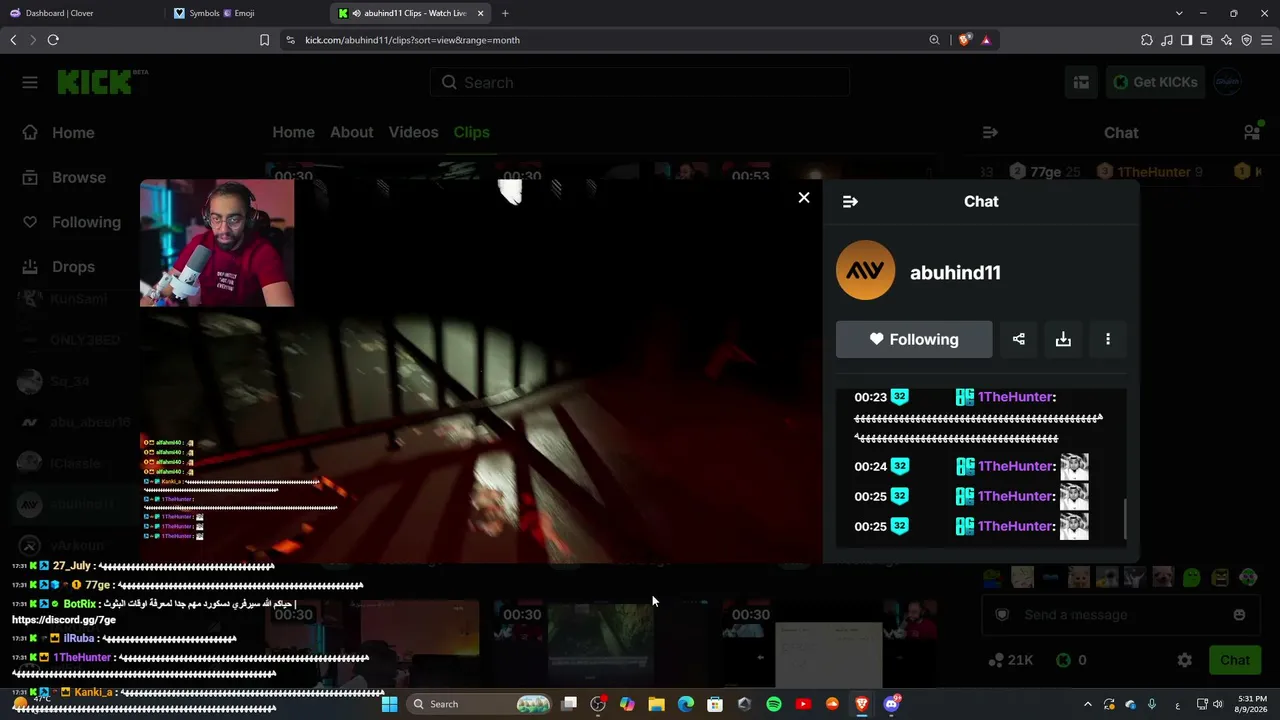Close the clip viewer with the X icon
Image resolution: width=1280 pixels, height=720 pixels.
(x=804, y=198)
